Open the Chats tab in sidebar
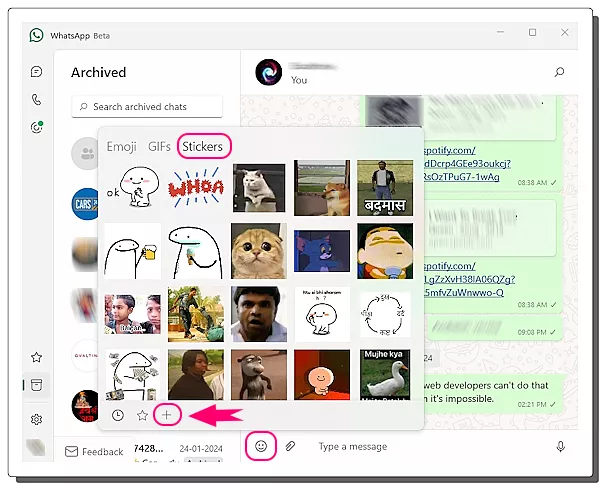This screenshot has height=484, width=600. coord(36,72)
